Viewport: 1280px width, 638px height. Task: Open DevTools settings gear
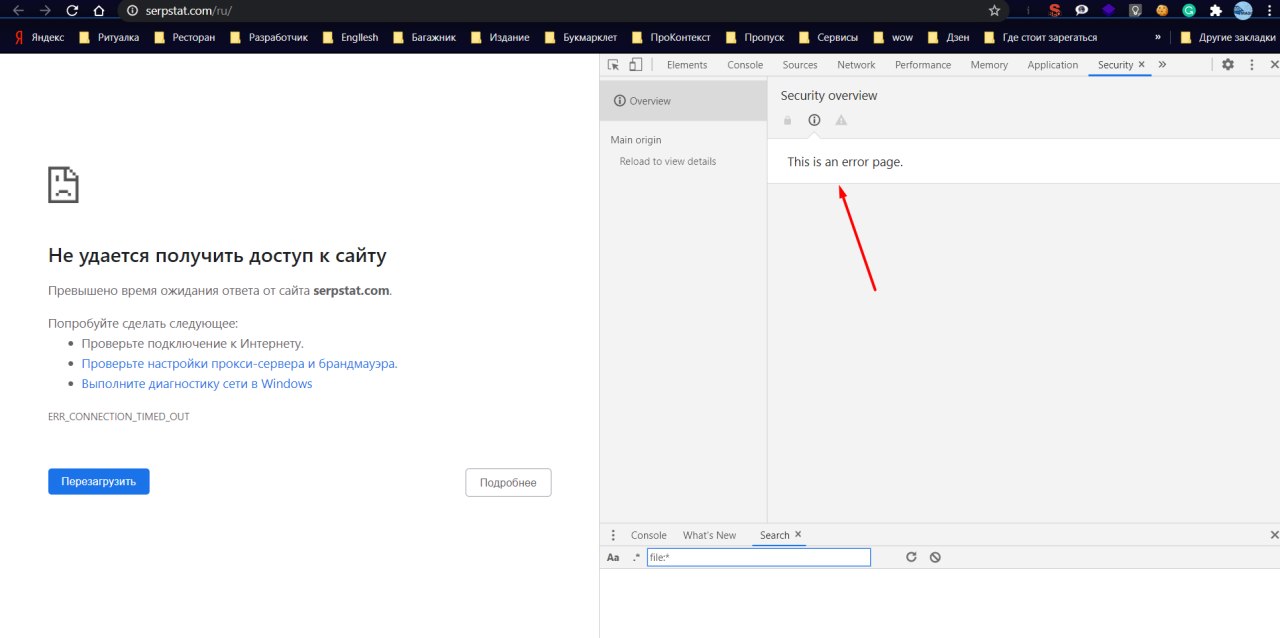click(1228, 65)
